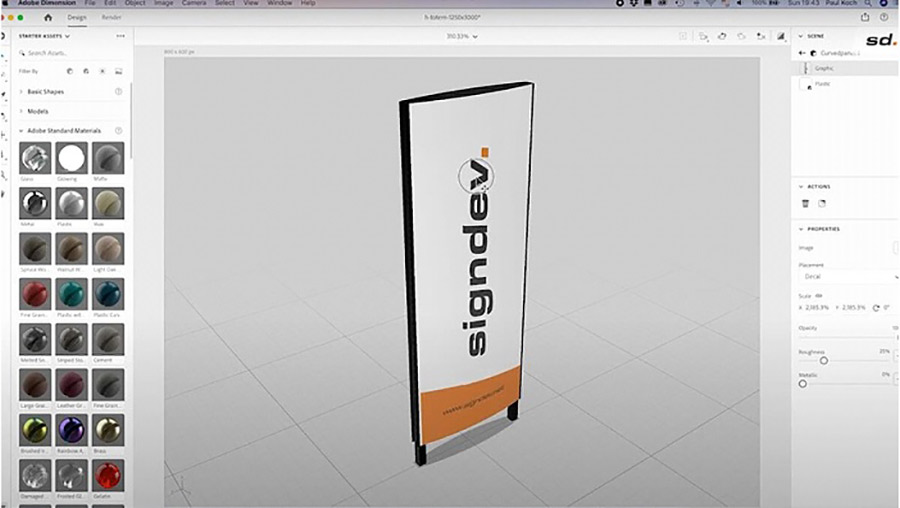The height and width of the screenshot is (508, 900).
Task: Adjust the Opacity slider
Action: click(847, 338)
